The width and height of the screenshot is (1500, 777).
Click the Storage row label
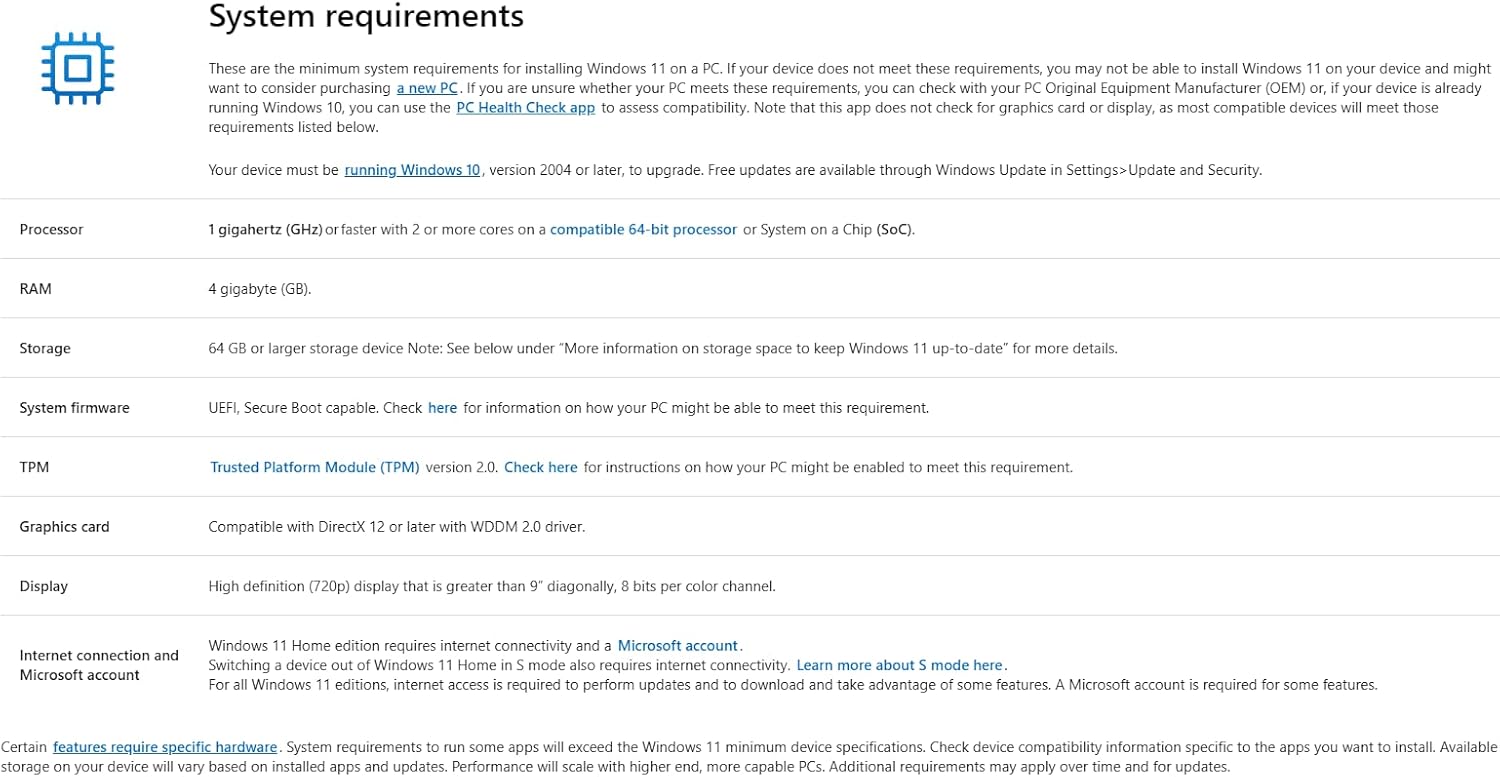[x=45, y=348]
